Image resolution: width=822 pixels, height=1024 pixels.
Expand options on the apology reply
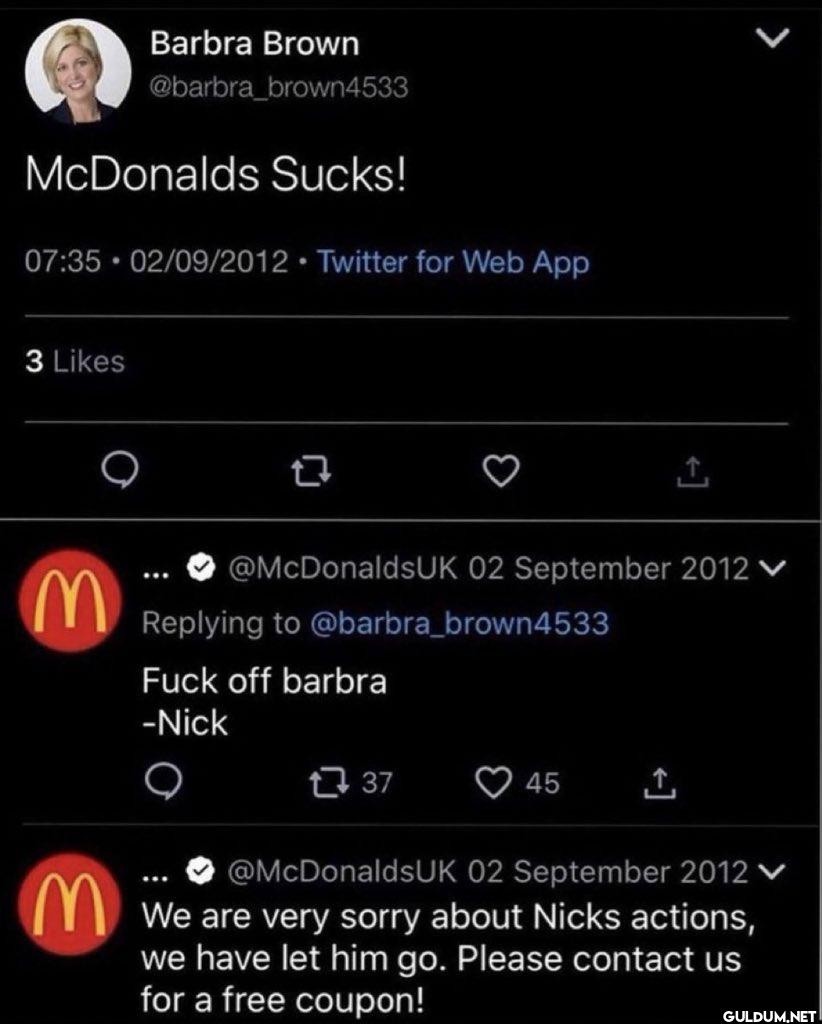pyautogui.click(x=773, y=872)
